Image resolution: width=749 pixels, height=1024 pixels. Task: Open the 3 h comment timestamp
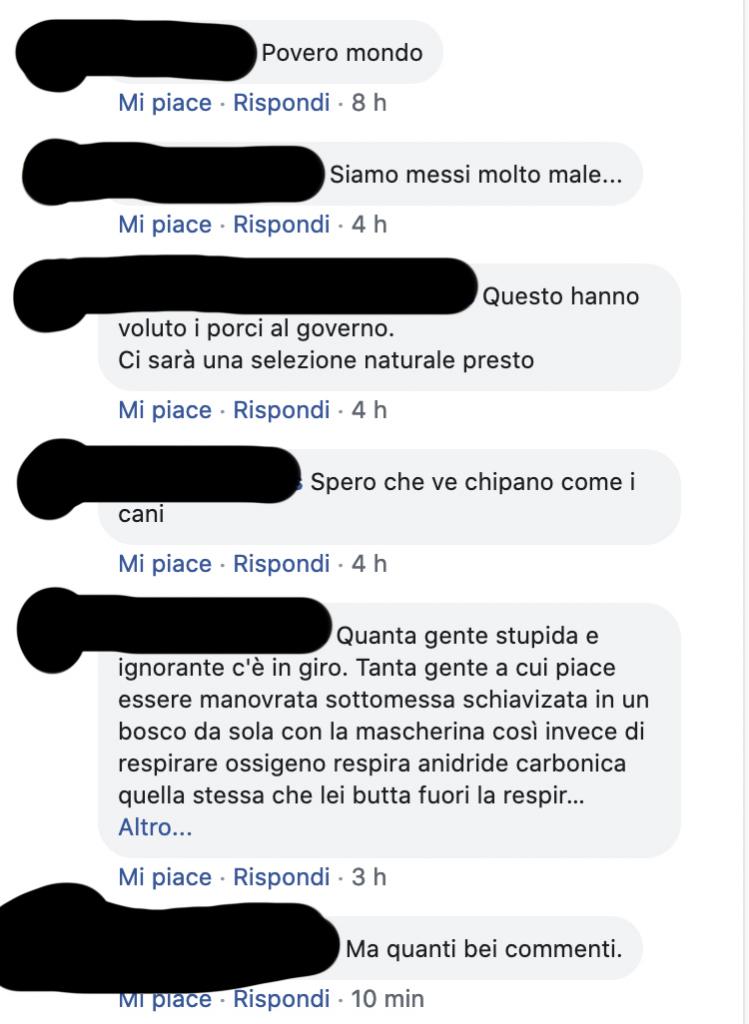[x=369, y=876]
